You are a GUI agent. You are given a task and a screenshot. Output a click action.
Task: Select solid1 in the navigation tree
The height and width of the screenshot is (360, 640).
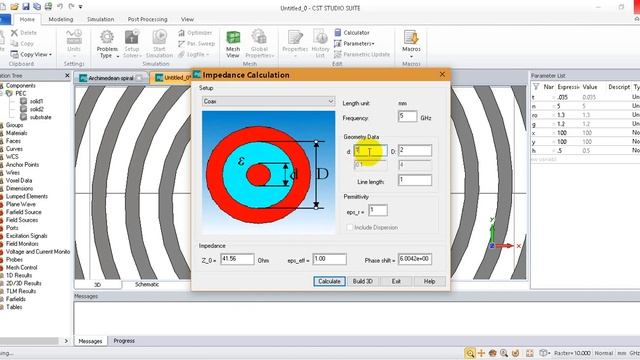coord(37,101)
